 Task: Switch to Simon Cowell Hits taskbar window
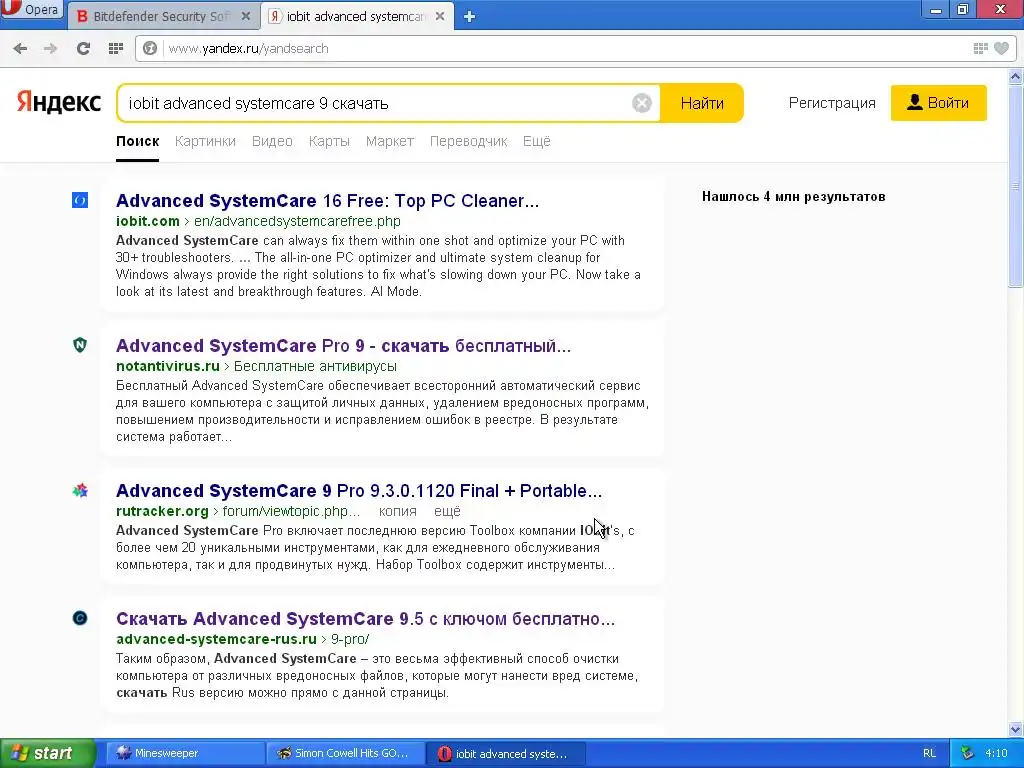(x=345, y=753)
